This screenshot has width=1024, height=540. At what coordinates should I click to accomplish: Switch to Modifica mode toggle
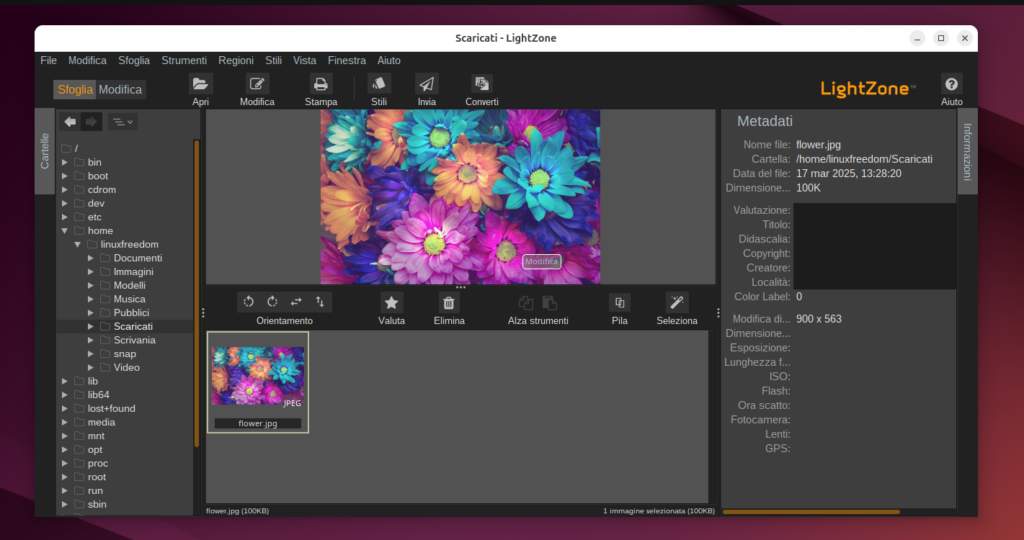coord(121,90)
